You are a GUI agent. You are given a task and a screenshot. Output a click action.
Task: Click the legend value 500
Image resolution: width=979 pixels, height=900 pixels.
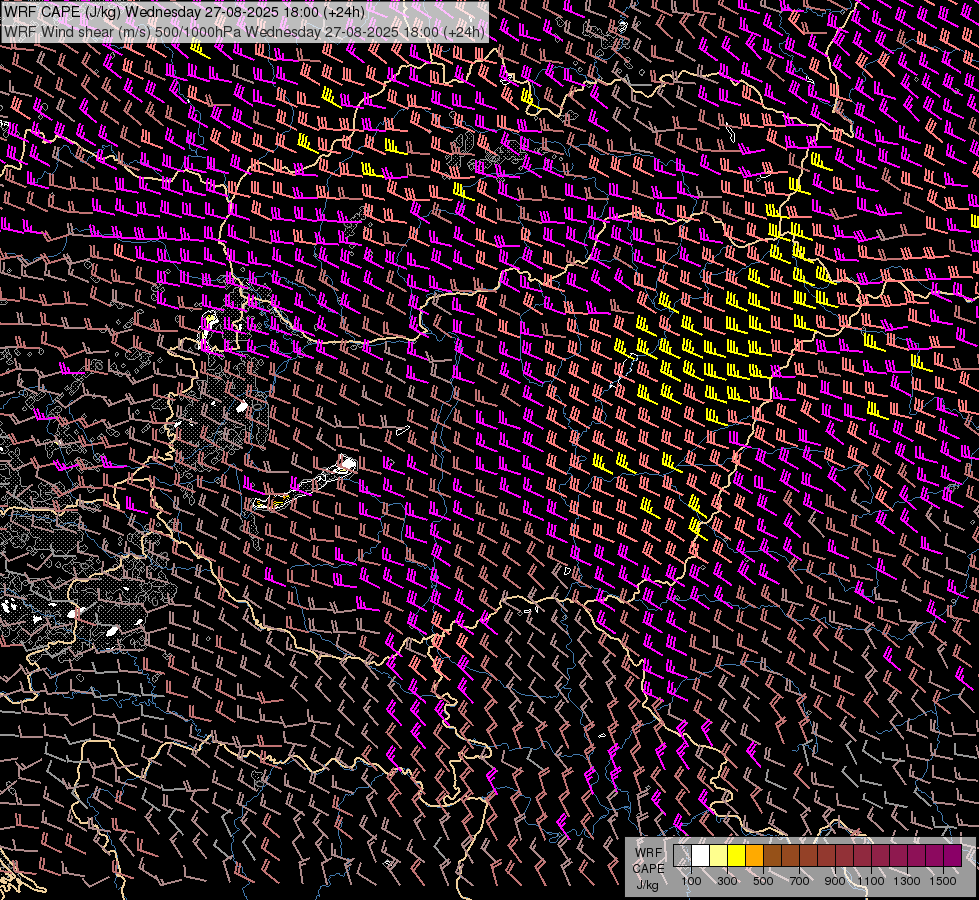pyautogui.click(x=763, y=881)
